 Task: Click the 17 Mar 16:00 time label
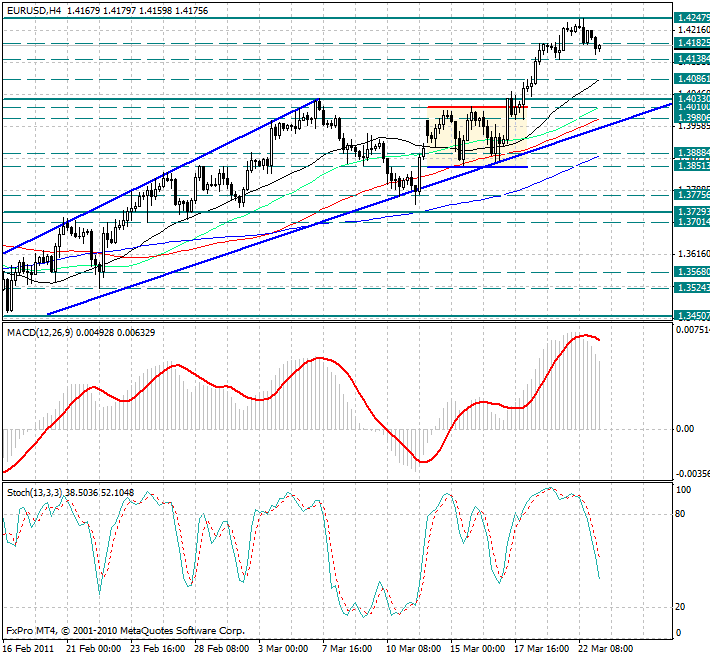[x=542, y=649]
